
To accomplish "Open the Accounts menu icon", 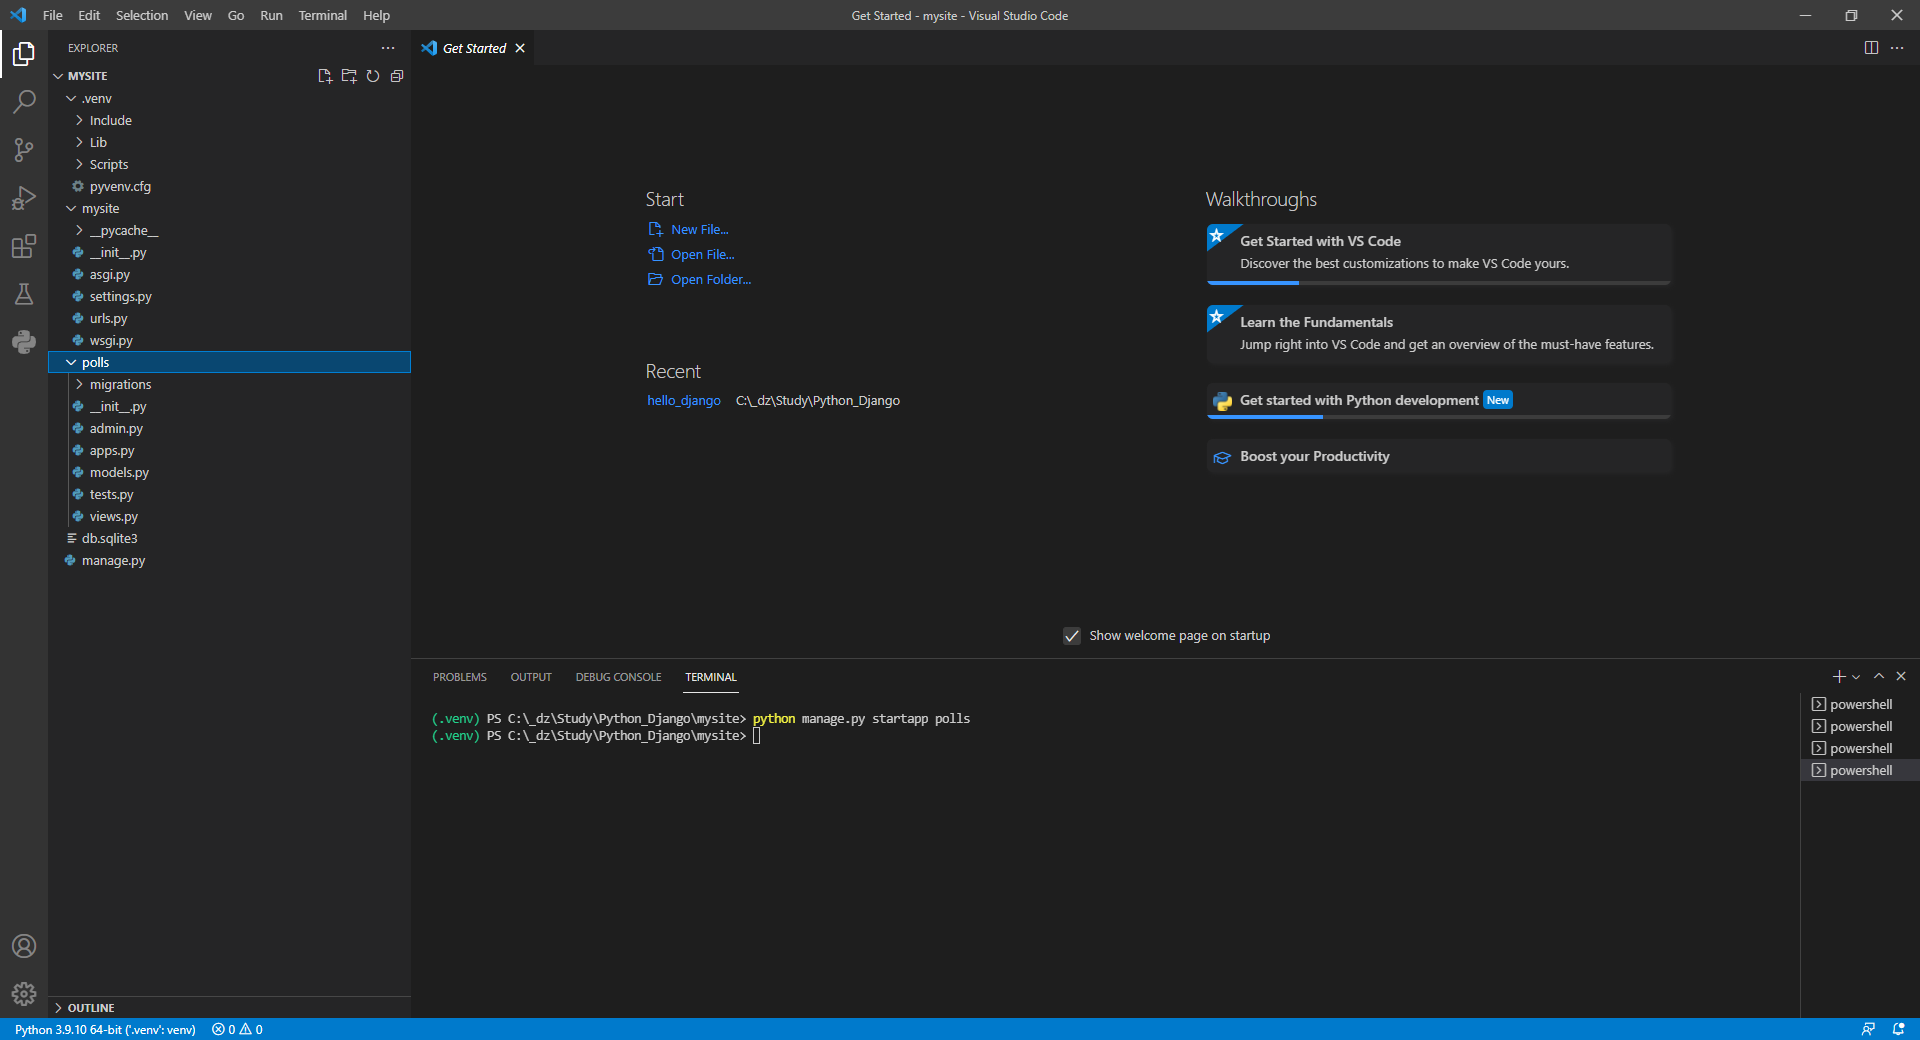I will [24, 946].
